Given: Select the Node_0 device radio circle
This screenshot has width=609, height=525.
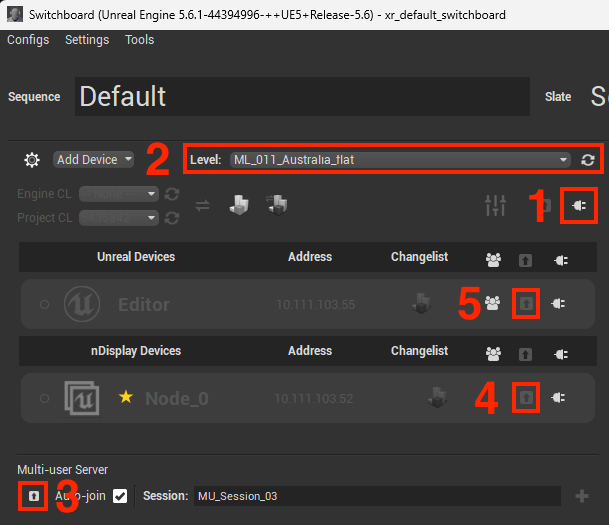Looking at the screenshot, I should [x=44, y=398].
